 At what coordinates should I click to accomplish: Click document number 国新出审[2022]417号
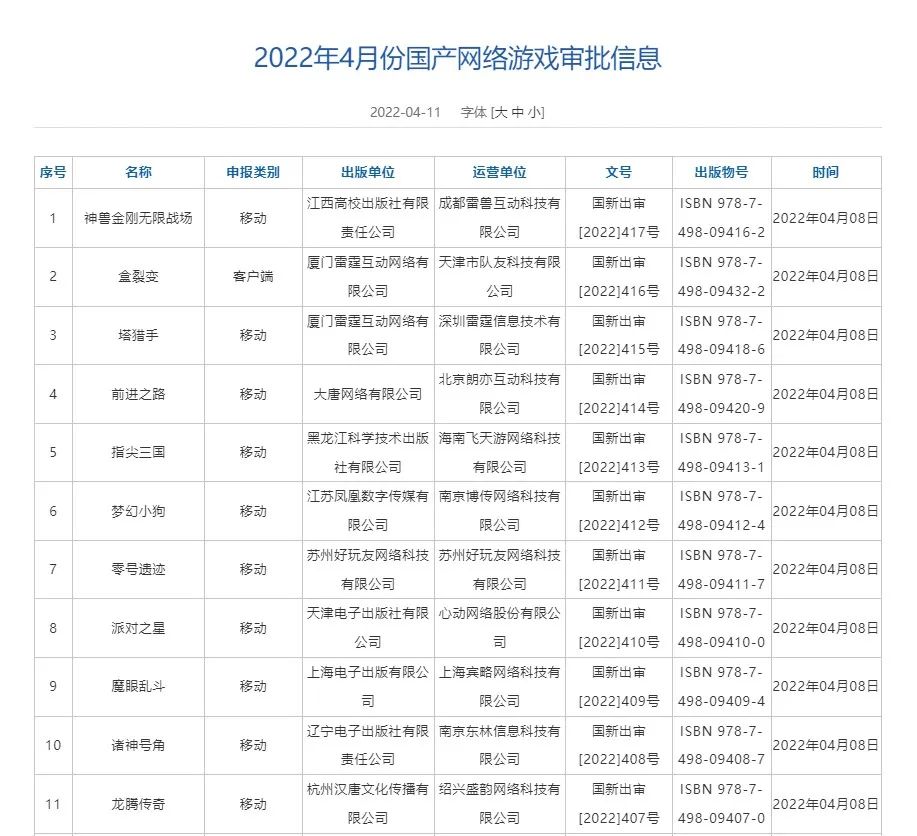click(x=619, y=218)
